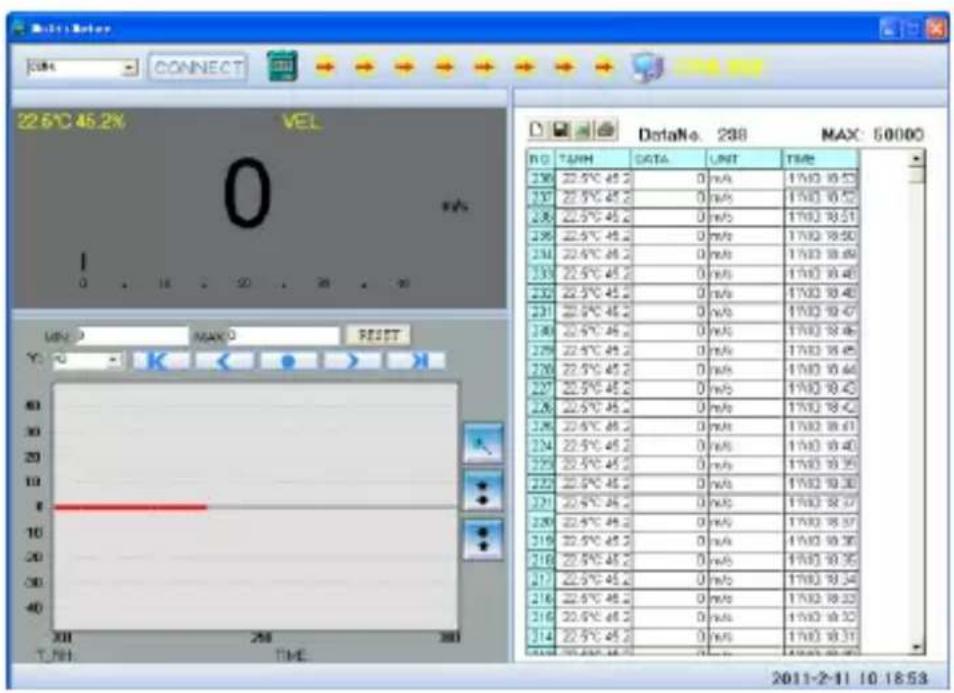
Task: Click the DataNo. 238 counter
Action: click(x=692, y=134)
